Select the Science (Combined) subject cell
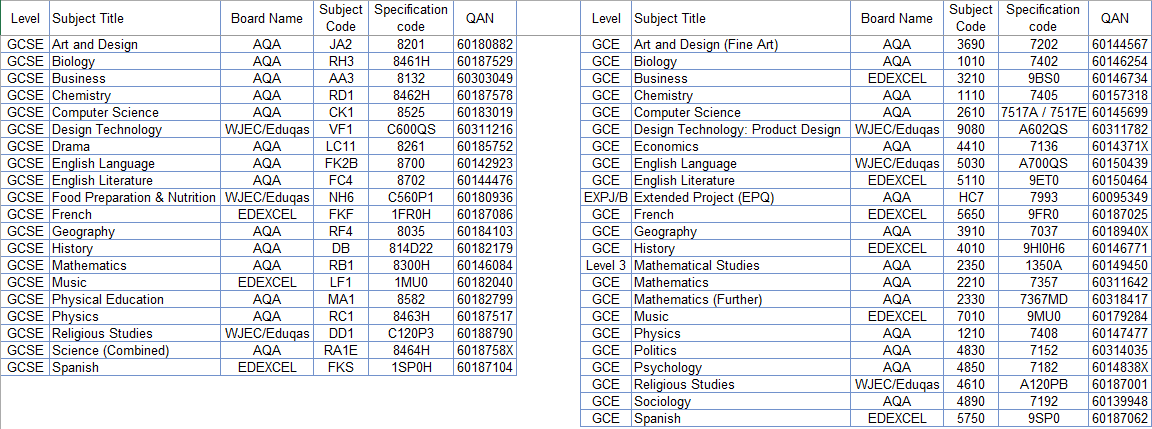This screenshot has width=1152, height=429. [x=135, y=351]
